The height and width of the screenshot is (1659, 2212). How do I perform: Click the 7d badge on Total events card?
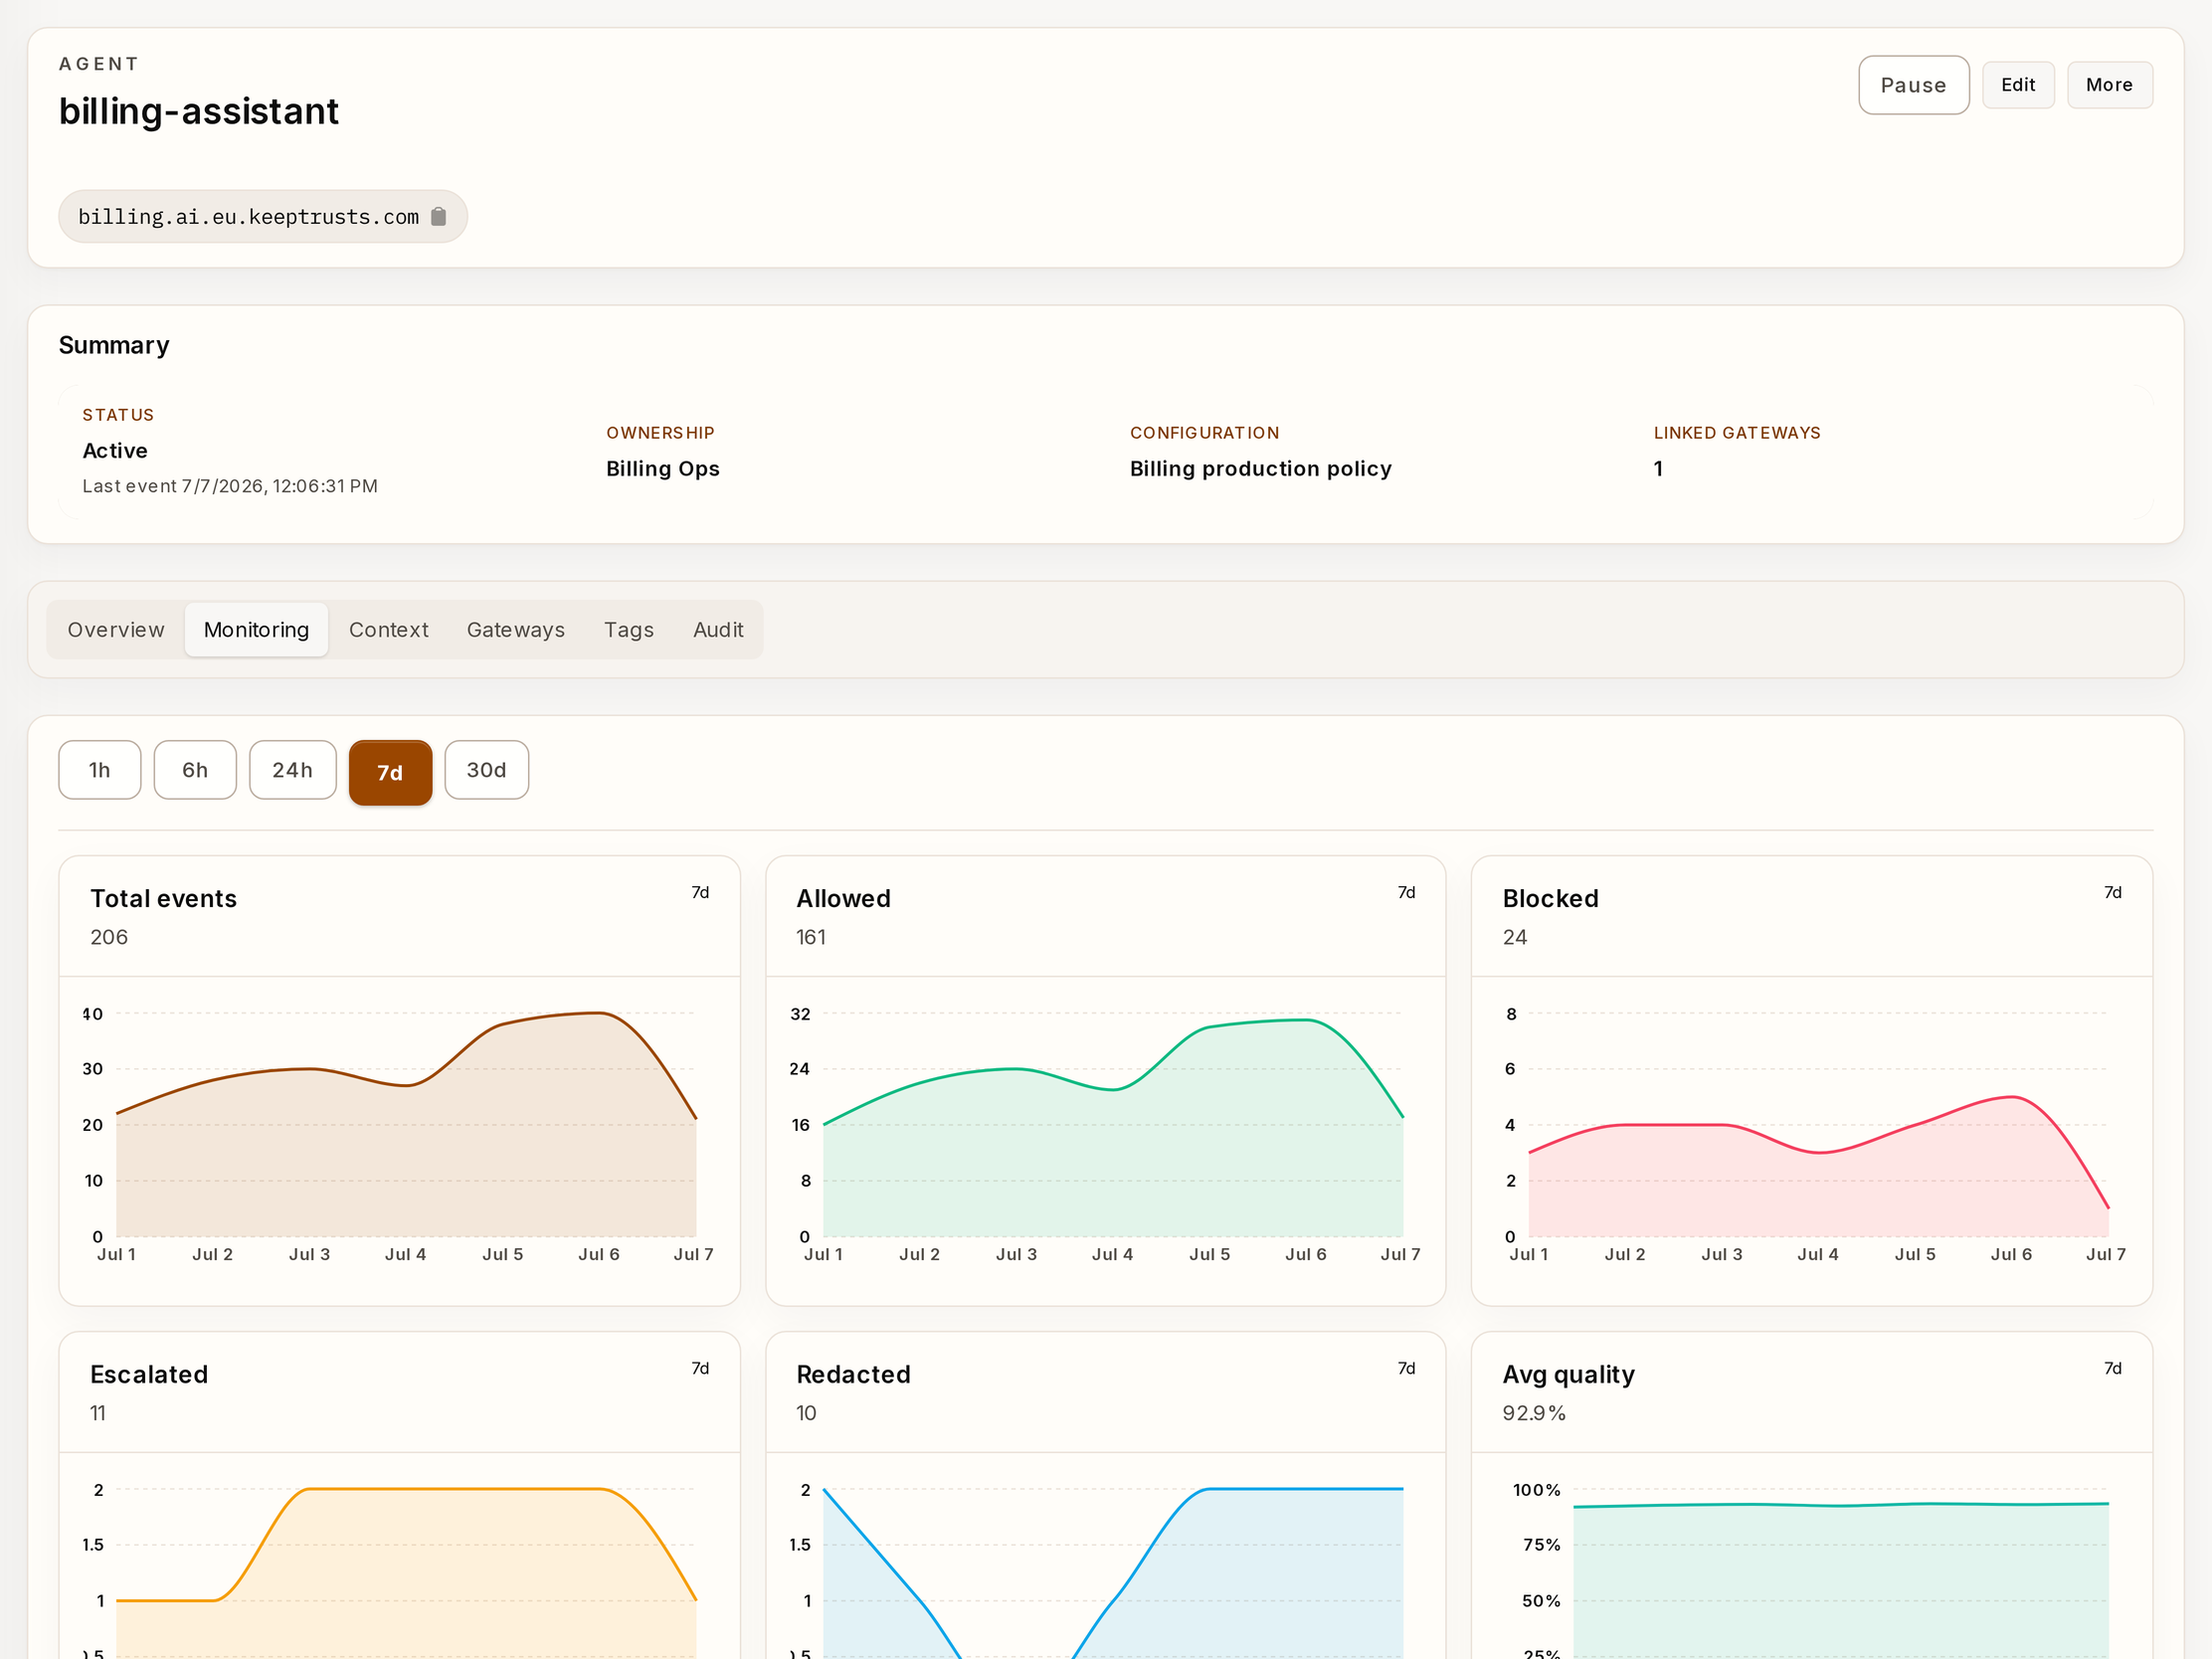click(x=700, y=892)
